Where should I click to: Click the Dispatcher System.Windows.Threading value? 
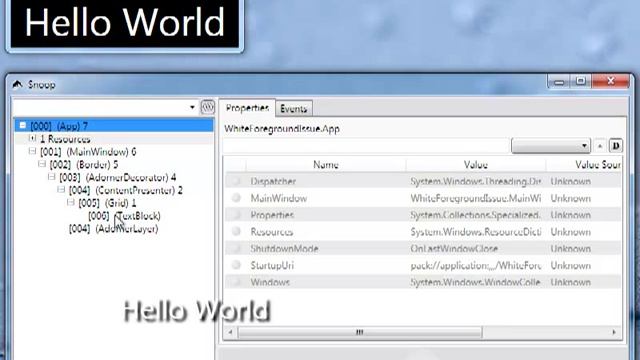point(476,181)
